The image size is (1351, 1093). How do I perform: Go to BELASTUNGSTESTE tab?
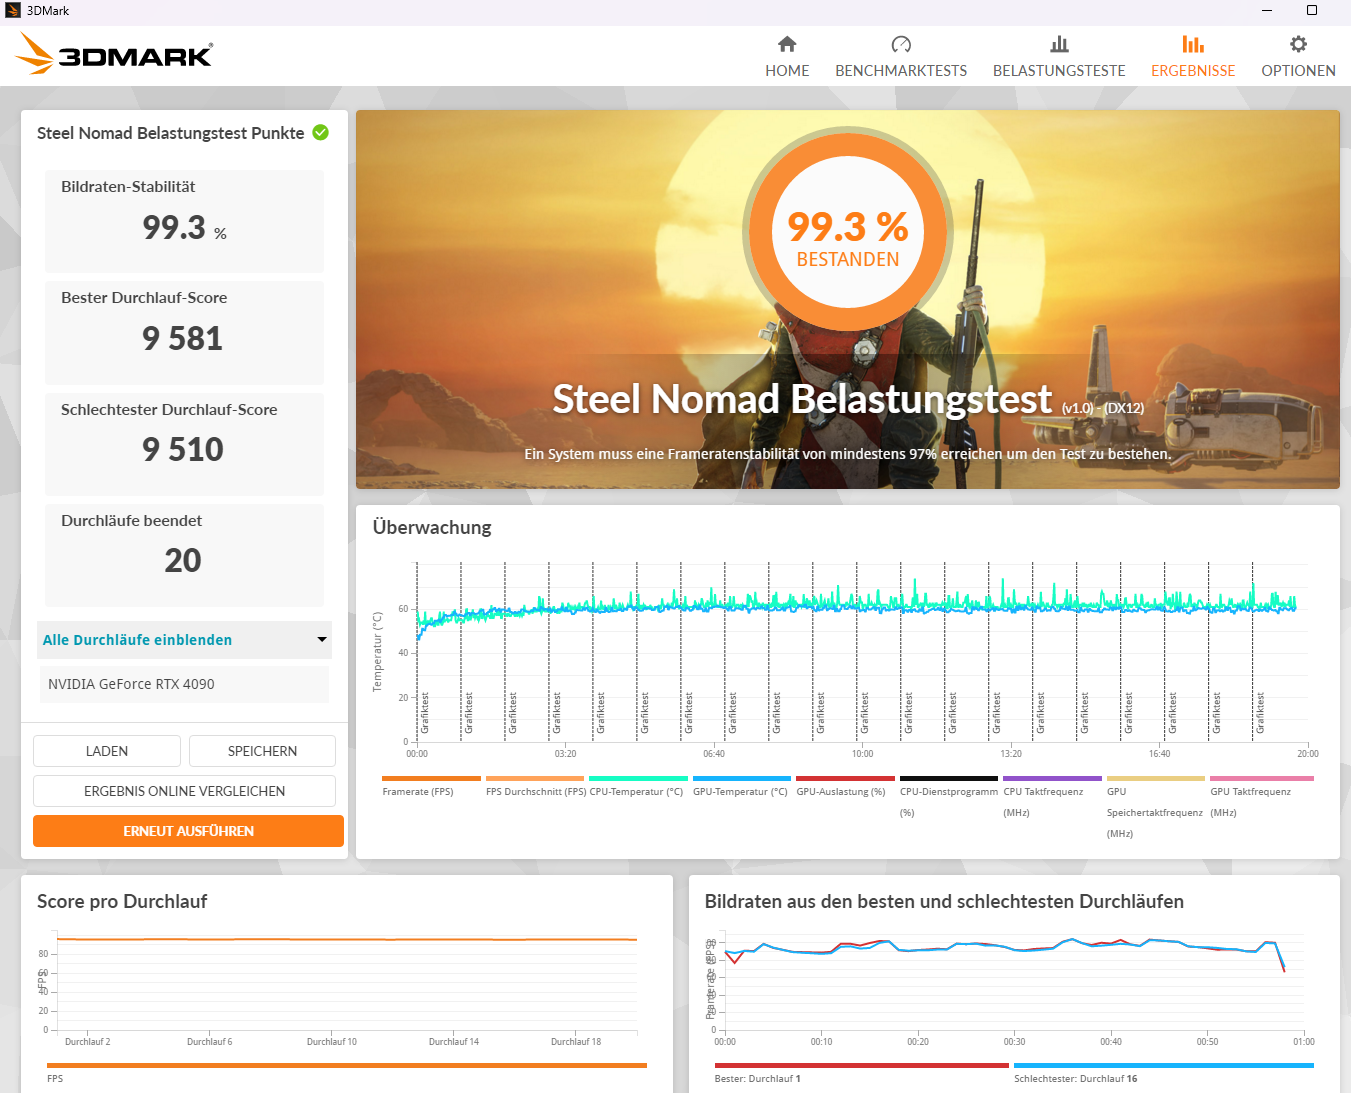1059,57
